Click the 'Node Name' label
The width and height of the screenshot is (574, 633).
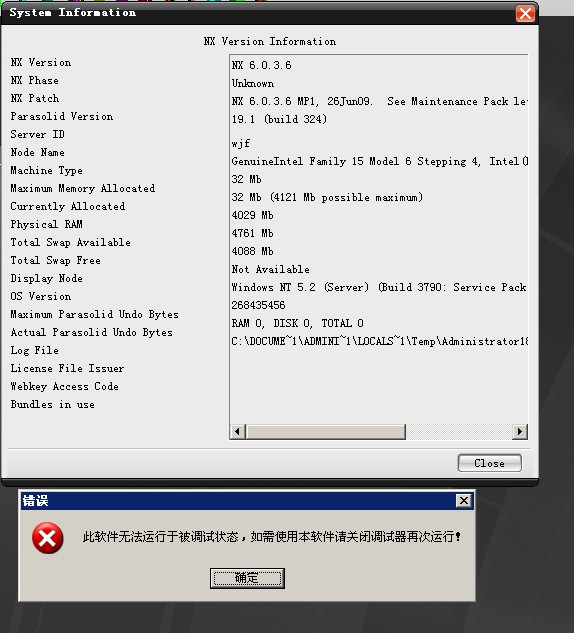coord(38,153)
